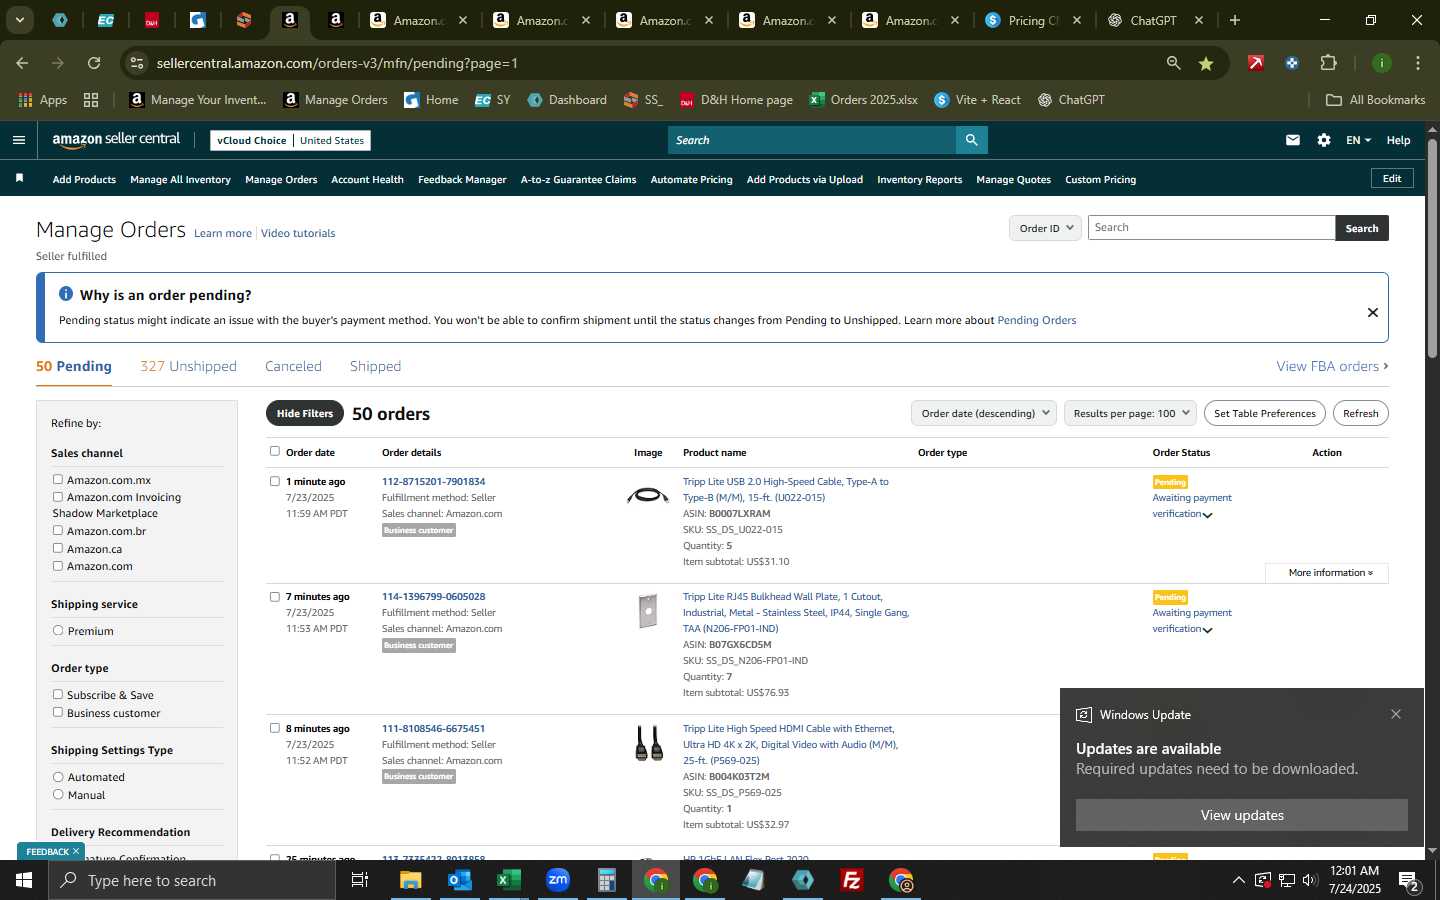Viewport: 1440px width, 900px height.
Task: Open the Results per page dropdown
Action: 1130,413
